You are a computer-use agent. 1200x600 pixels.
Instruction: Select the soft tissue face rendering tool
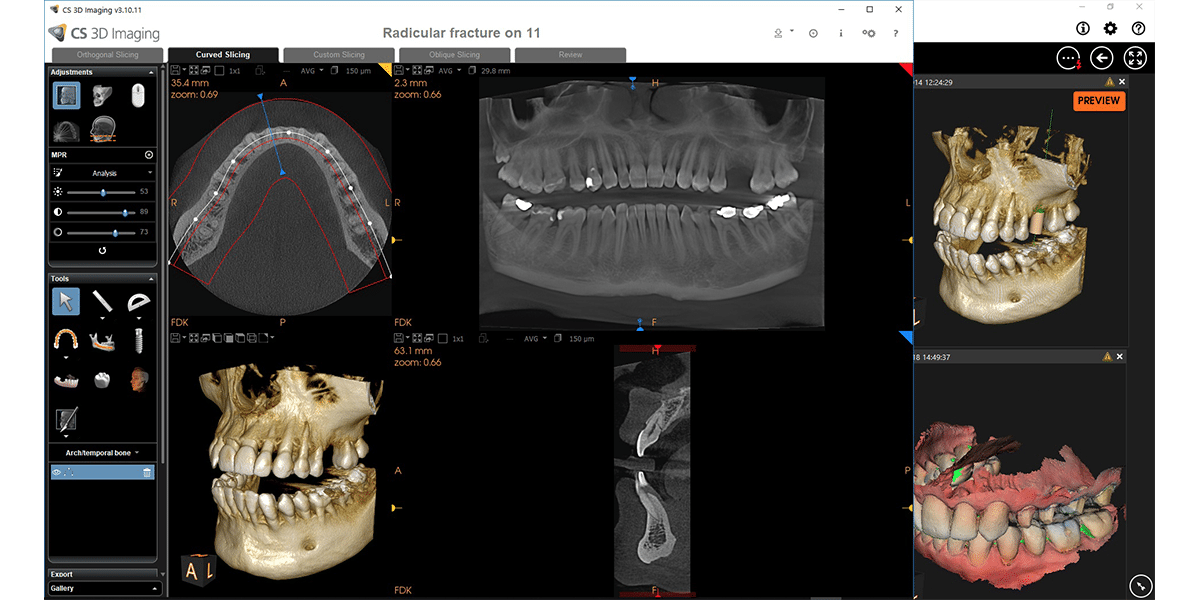pos(139,379)
